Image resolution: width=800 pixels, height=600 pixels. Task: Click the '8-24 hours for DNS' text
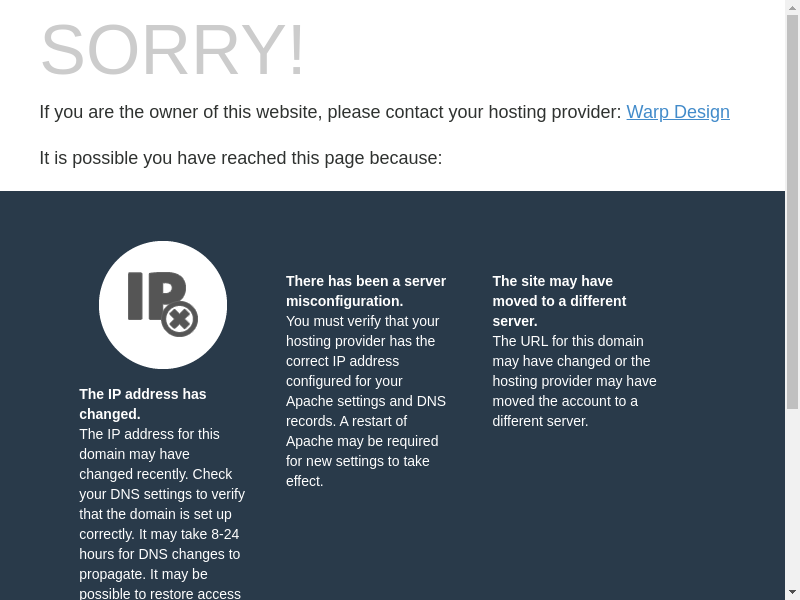coord(159,544)
